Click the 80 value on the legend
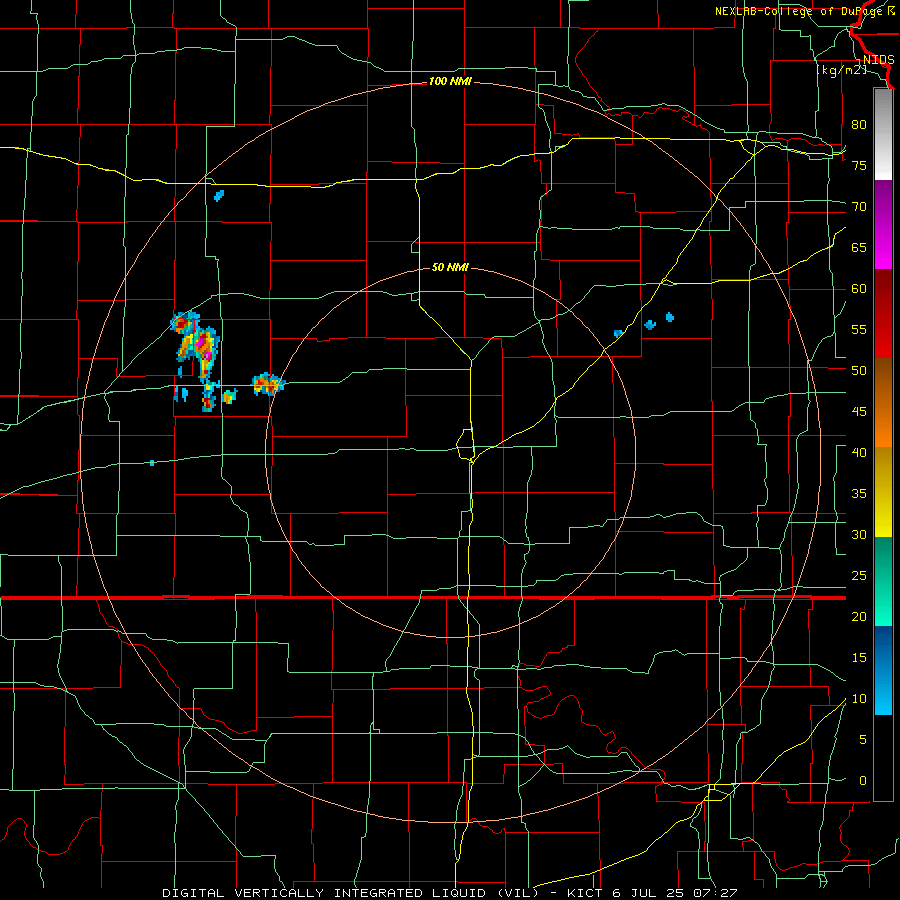 859,125
